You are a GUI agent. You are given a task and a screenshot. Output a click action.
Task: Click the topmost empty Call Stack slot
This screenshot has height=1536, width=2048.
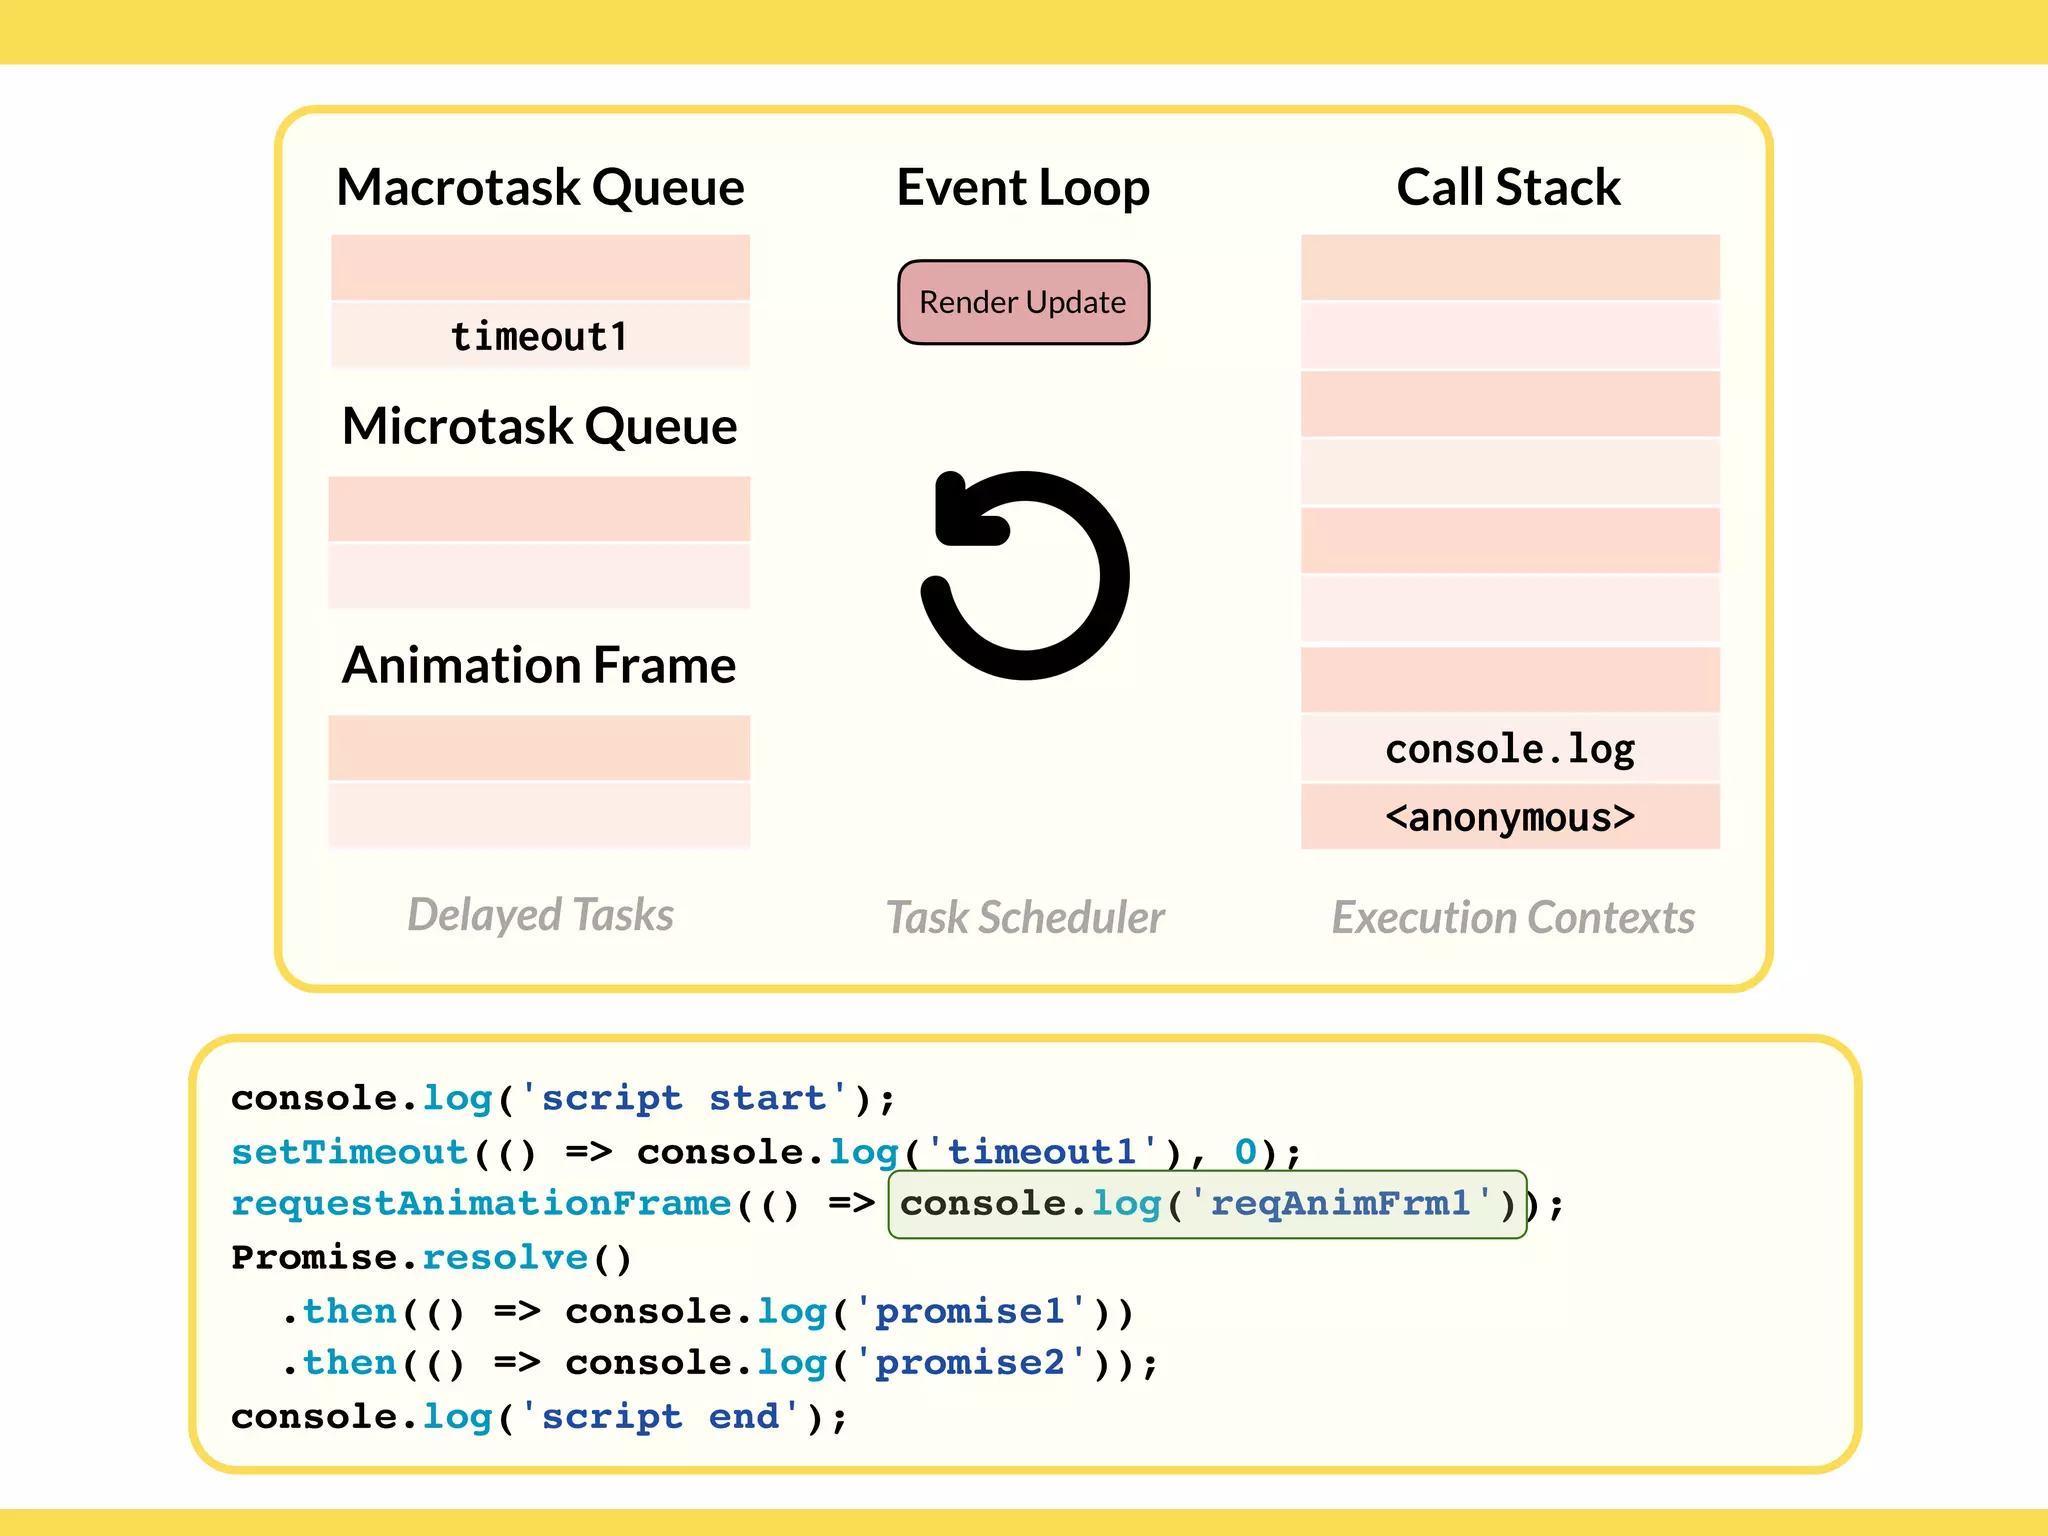tap(1510, 267)
